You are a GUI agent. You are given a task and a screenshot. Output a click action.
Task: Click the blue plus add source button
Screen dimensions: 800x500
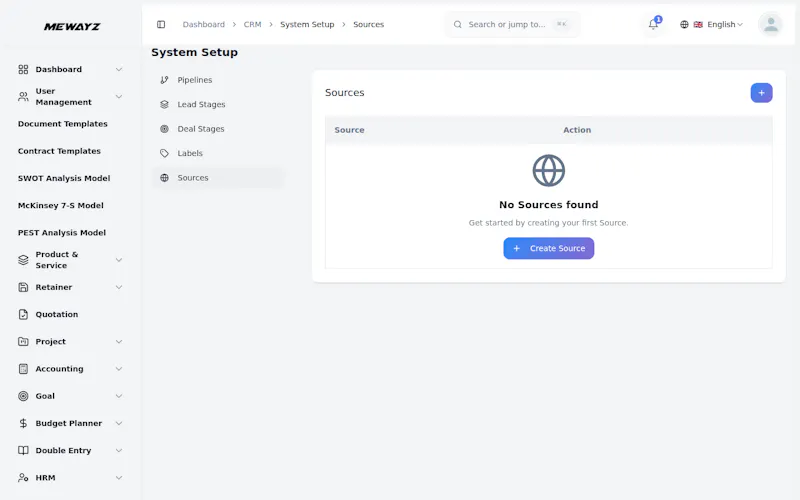761,93
